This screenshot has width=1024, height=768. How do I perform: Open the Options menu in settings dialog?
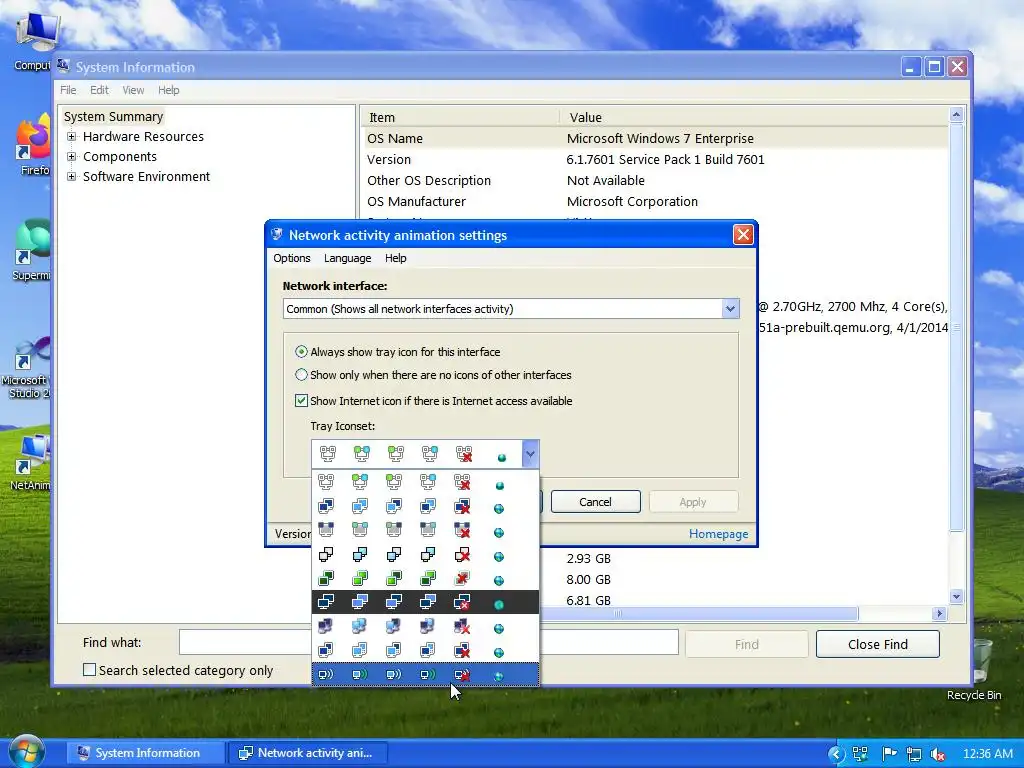(292, 258)
